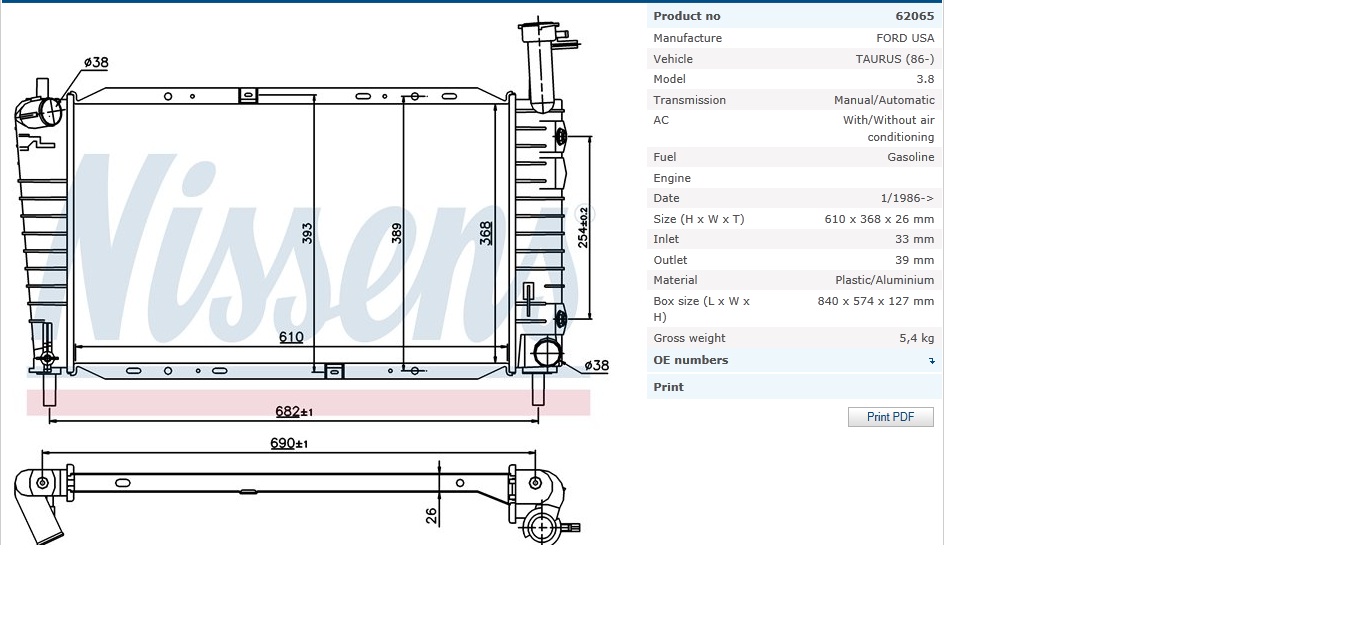
Task: Select the 'Manual/Automatic' transmission value
Action: click(x=884, y=100)
